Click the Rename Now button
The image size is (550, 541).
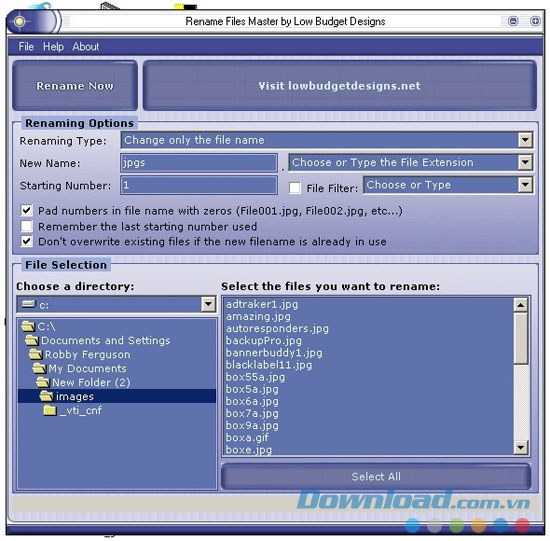point(75,86)
